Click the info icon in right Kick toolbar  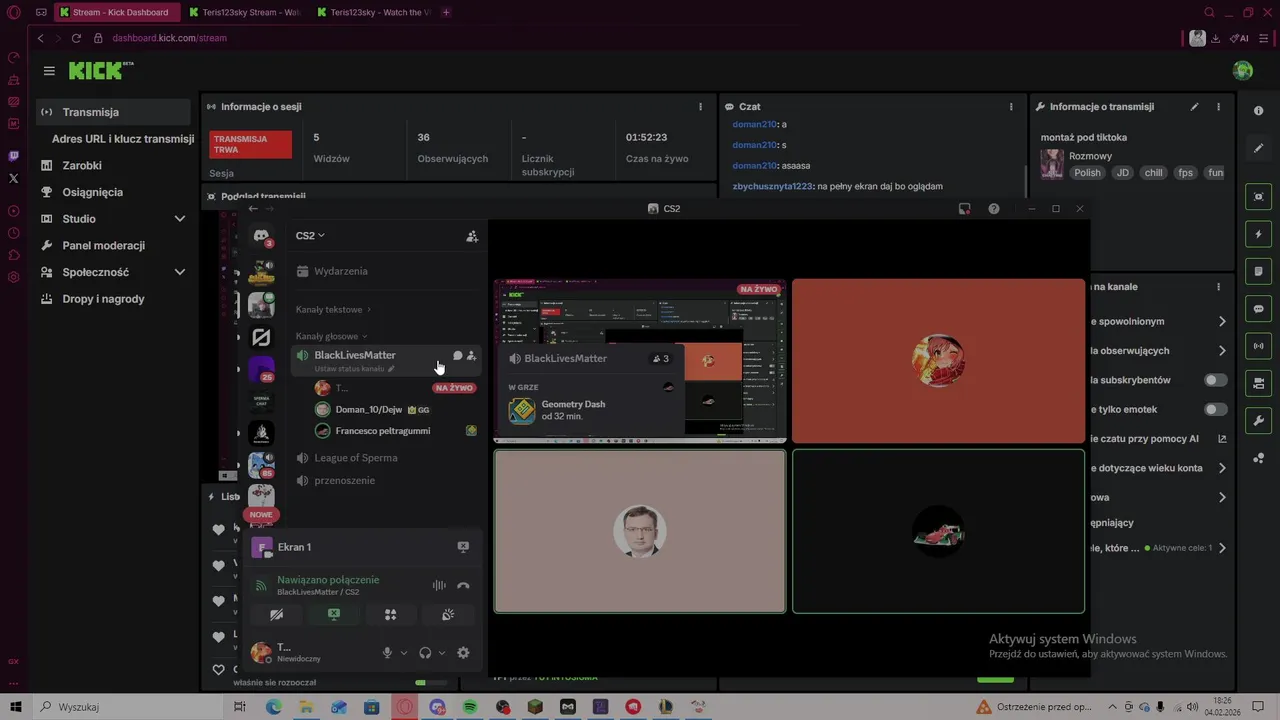(x=1259, y=111)
